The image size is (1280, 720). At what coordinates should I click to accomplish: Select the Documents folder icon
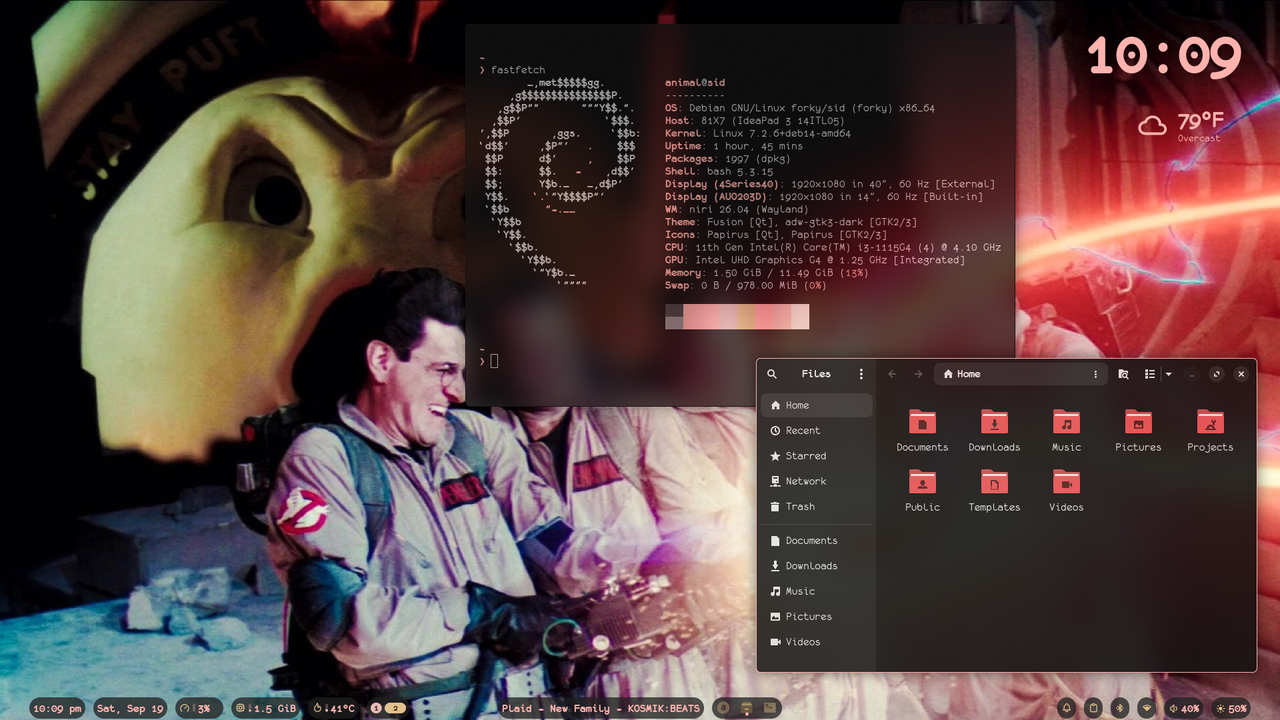[x=922, y=421]
